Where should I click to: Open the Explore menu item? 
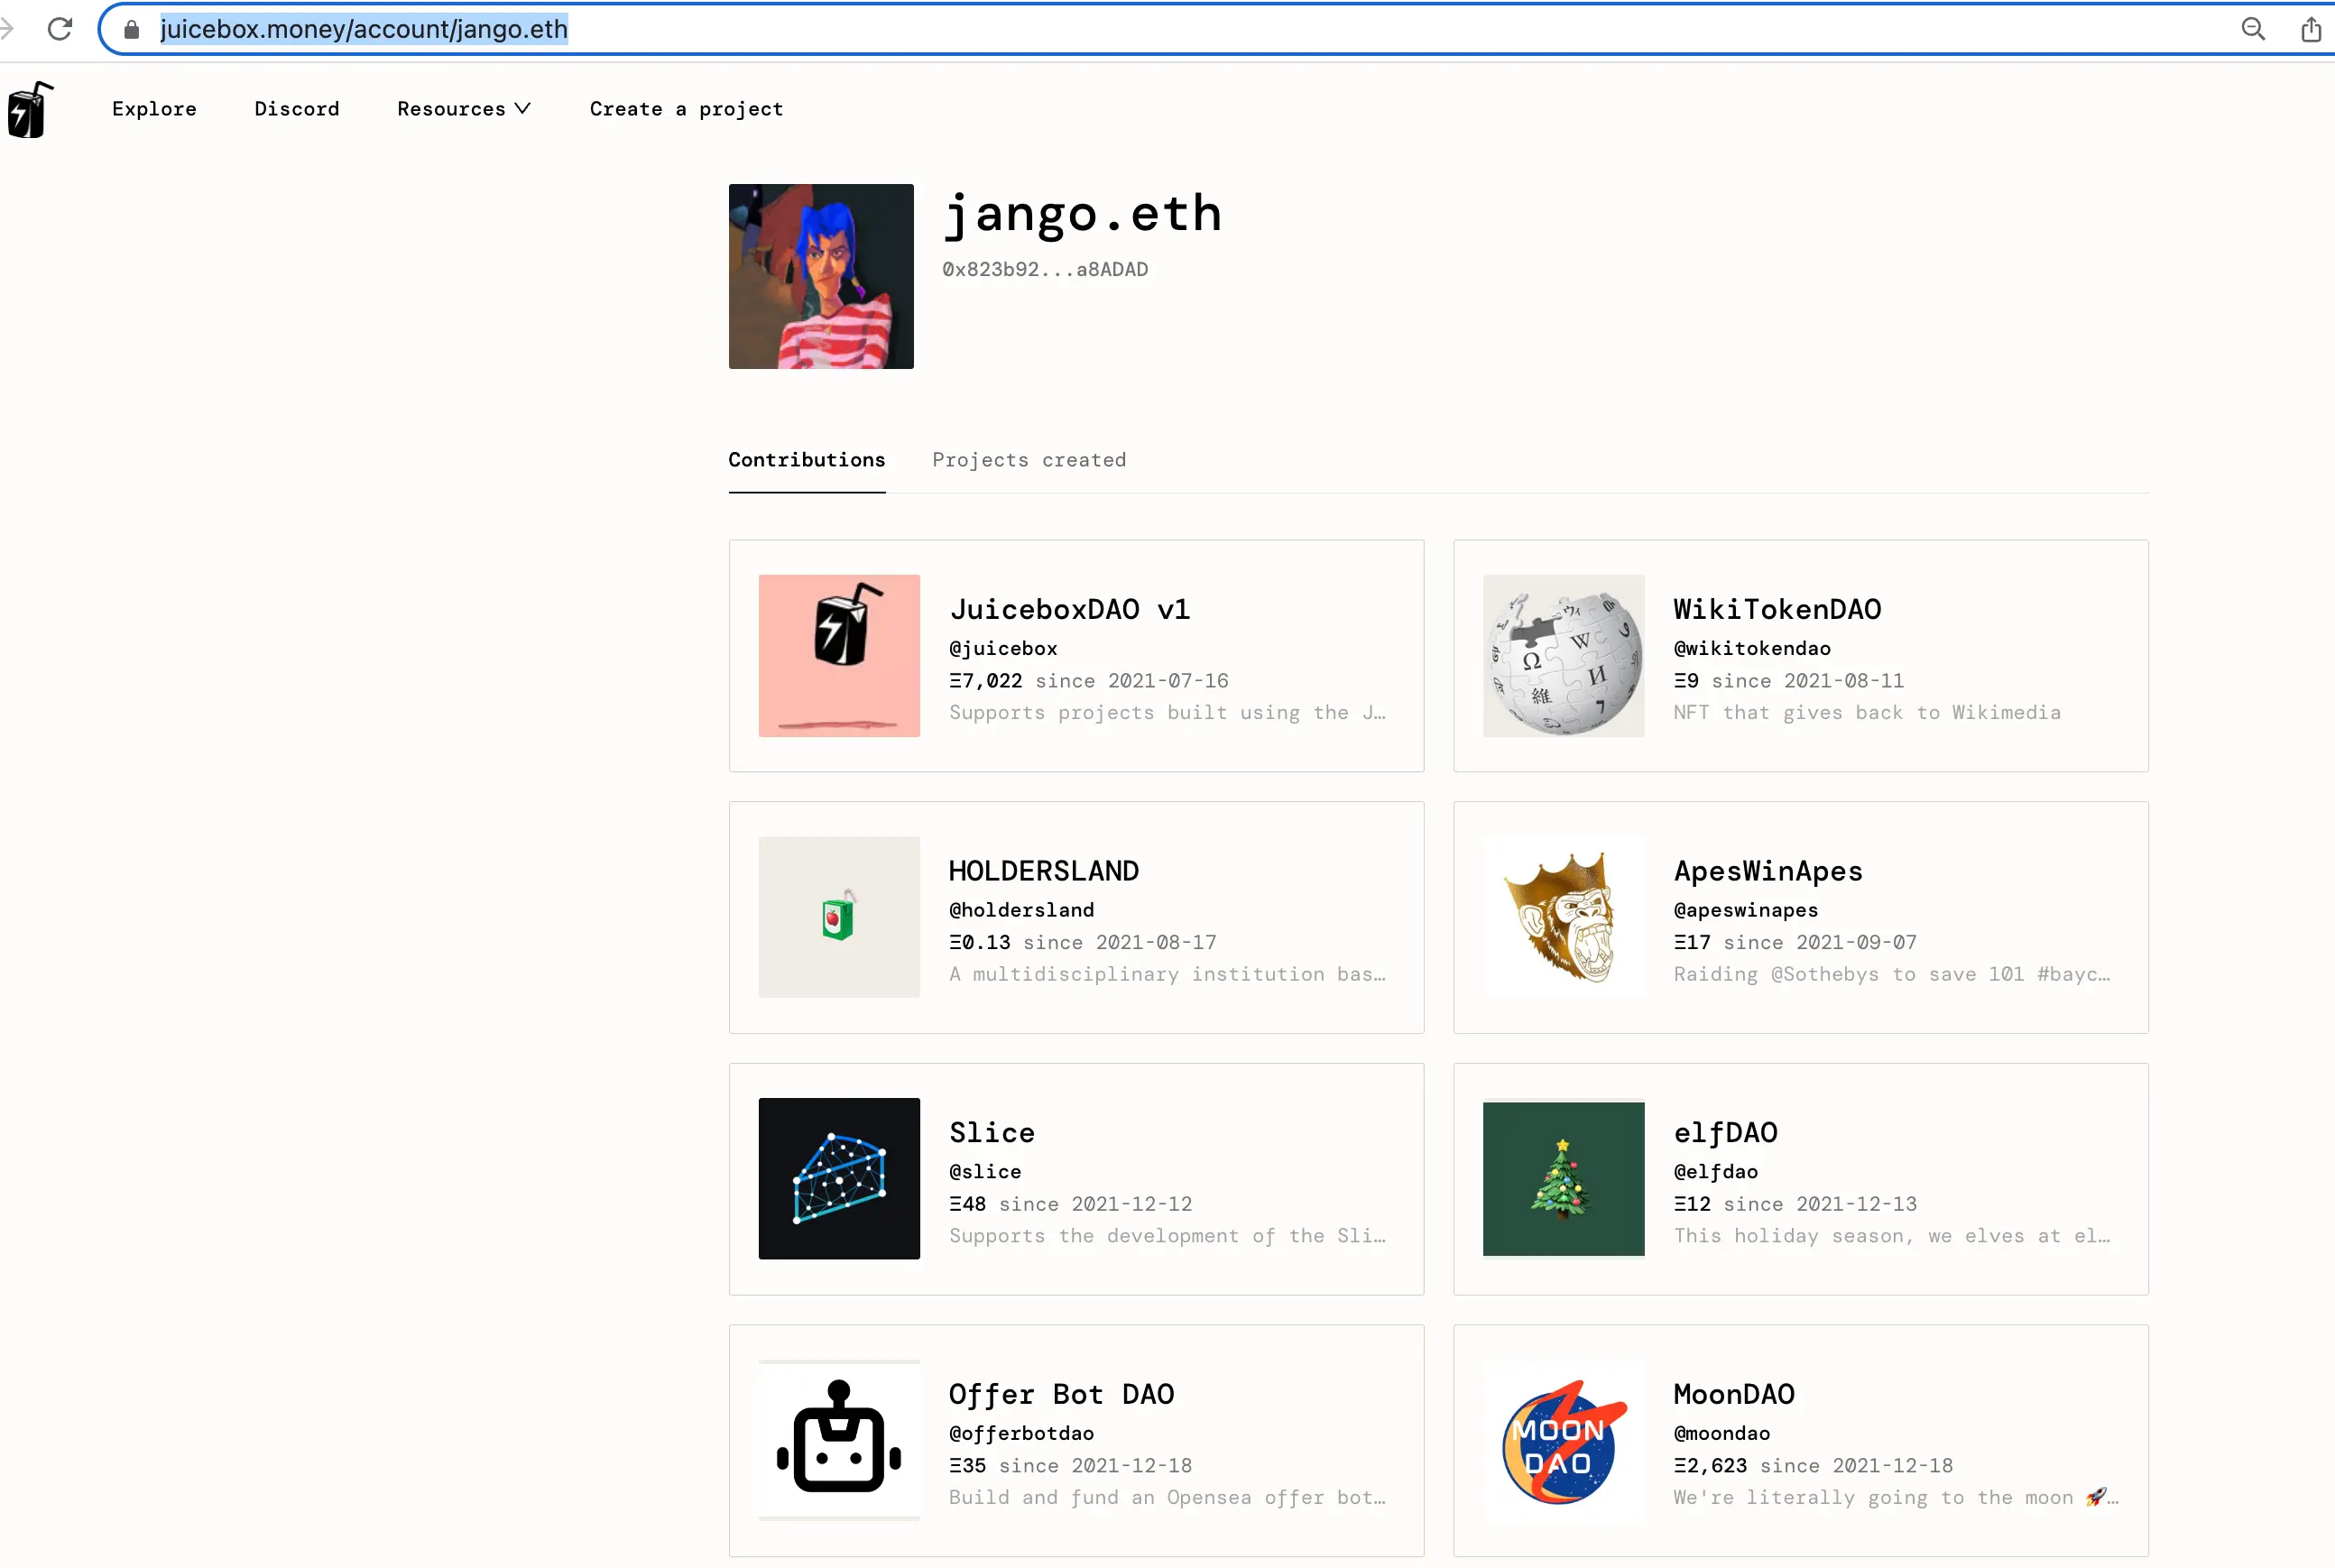(154, 109)
